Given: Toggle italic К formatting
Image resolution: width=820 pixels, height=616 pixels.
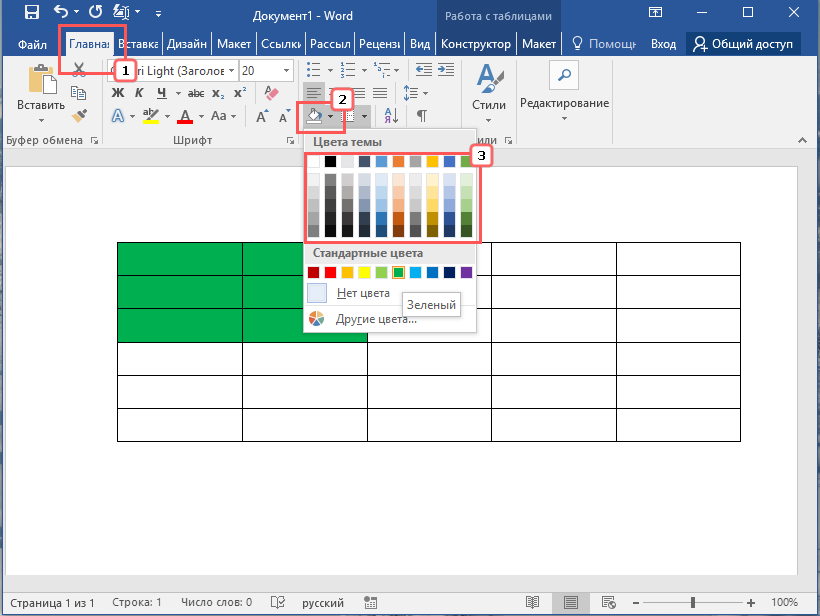Looking at the screenshot, I should pyautogui.click(x=139, y=93).
